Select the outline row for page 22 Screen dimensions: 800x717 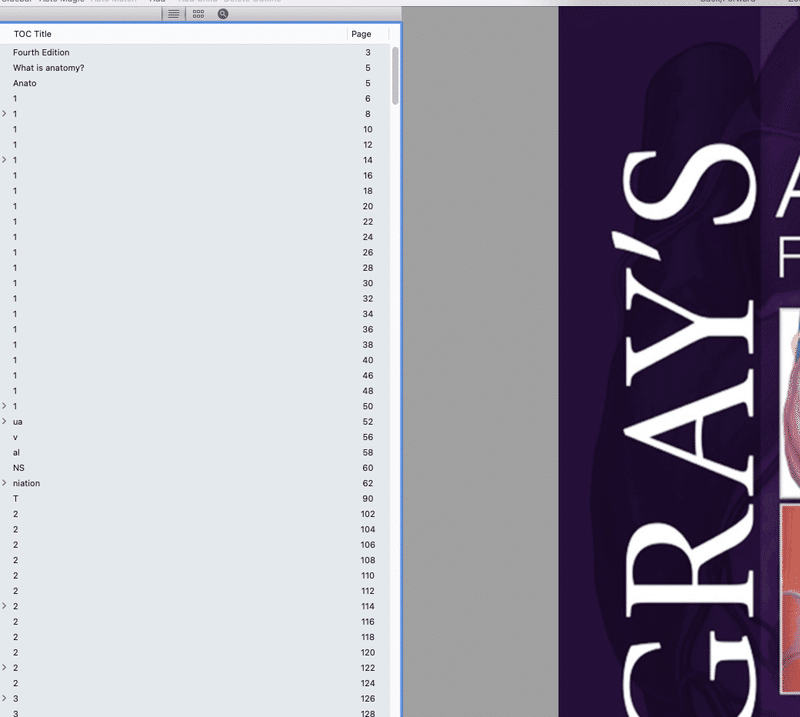195,221
